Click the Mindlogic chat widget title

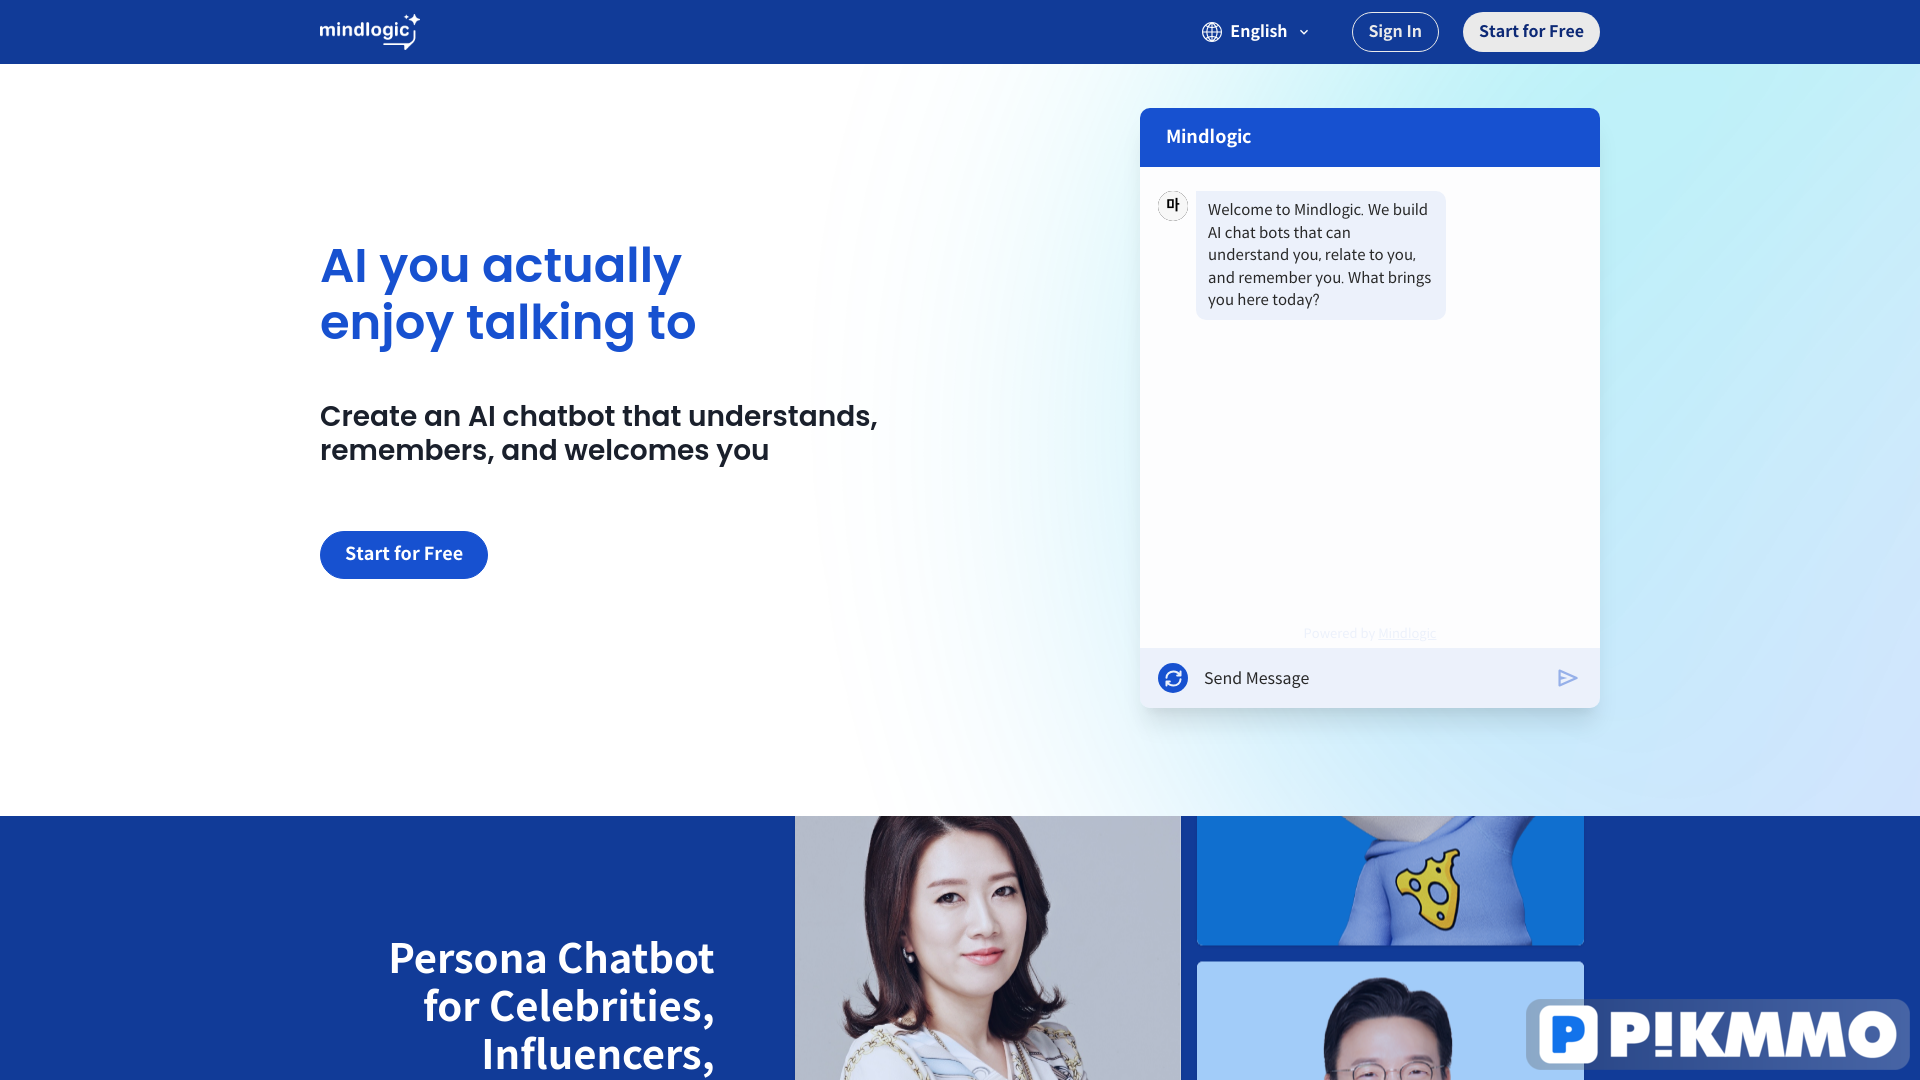point(1208,137)
